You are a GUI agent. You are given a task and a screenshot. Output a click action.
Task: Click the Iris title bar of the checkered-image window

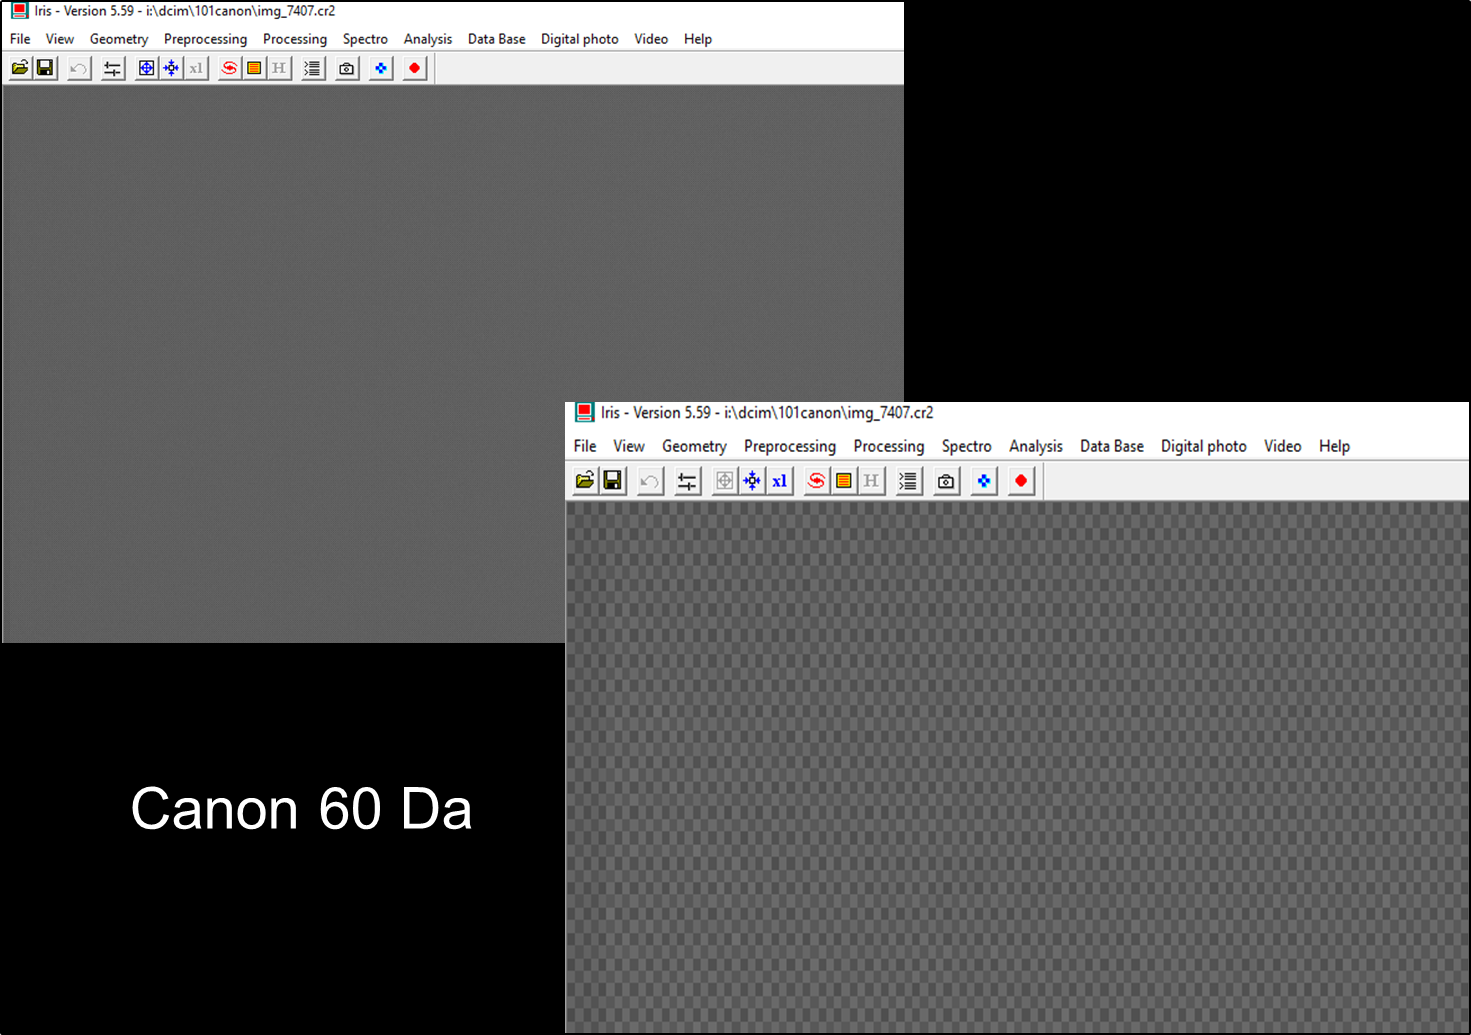point(1100,413)
